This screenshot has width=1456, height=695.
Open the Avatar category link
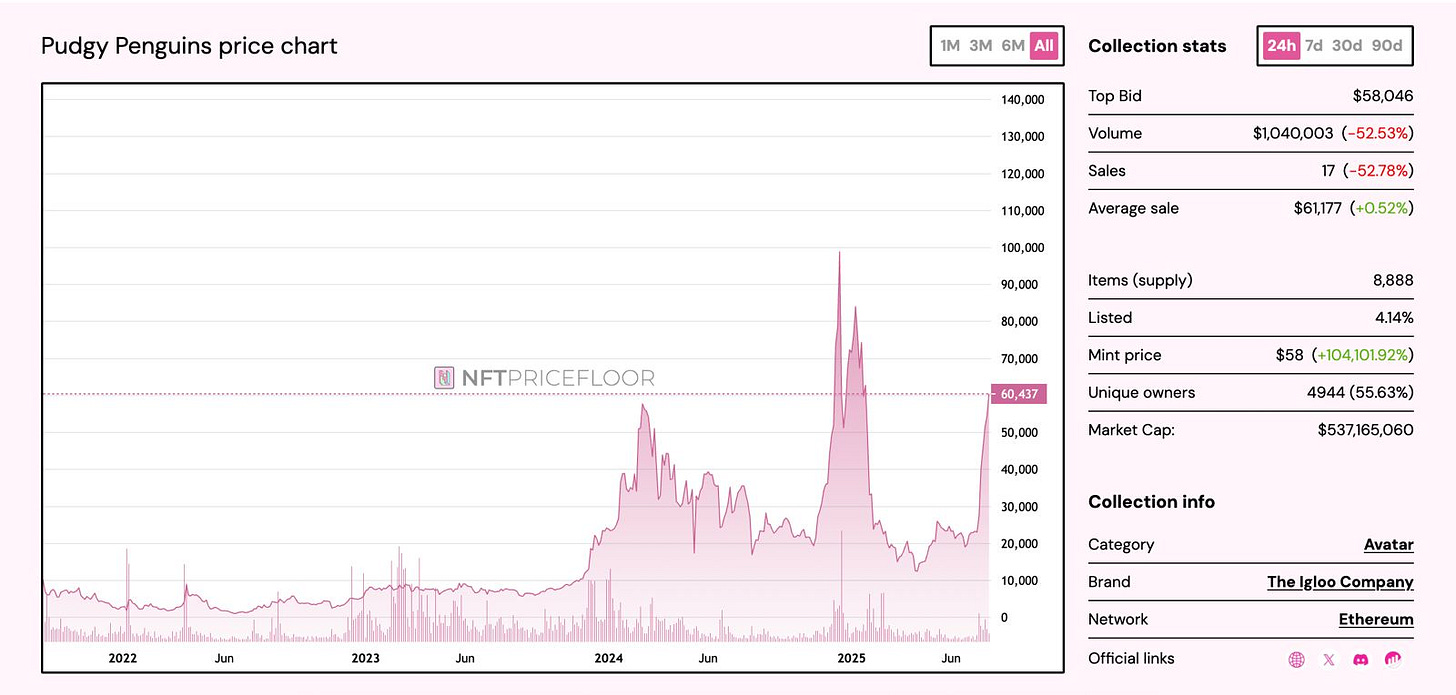point(1389,545)
